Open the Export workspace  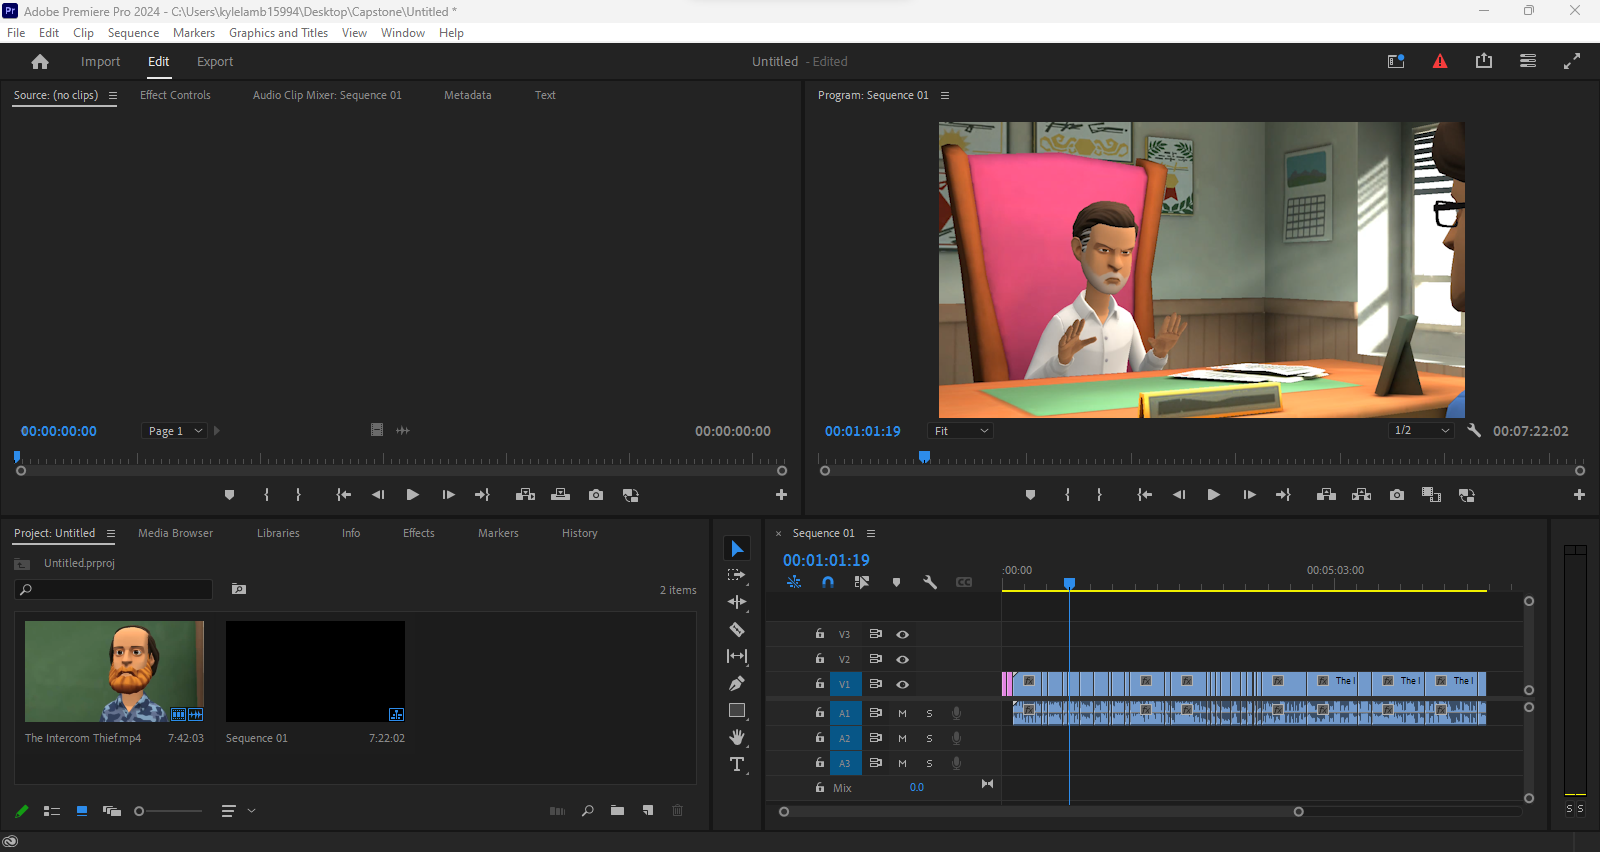pyautogui.click(x=215, y=62)
